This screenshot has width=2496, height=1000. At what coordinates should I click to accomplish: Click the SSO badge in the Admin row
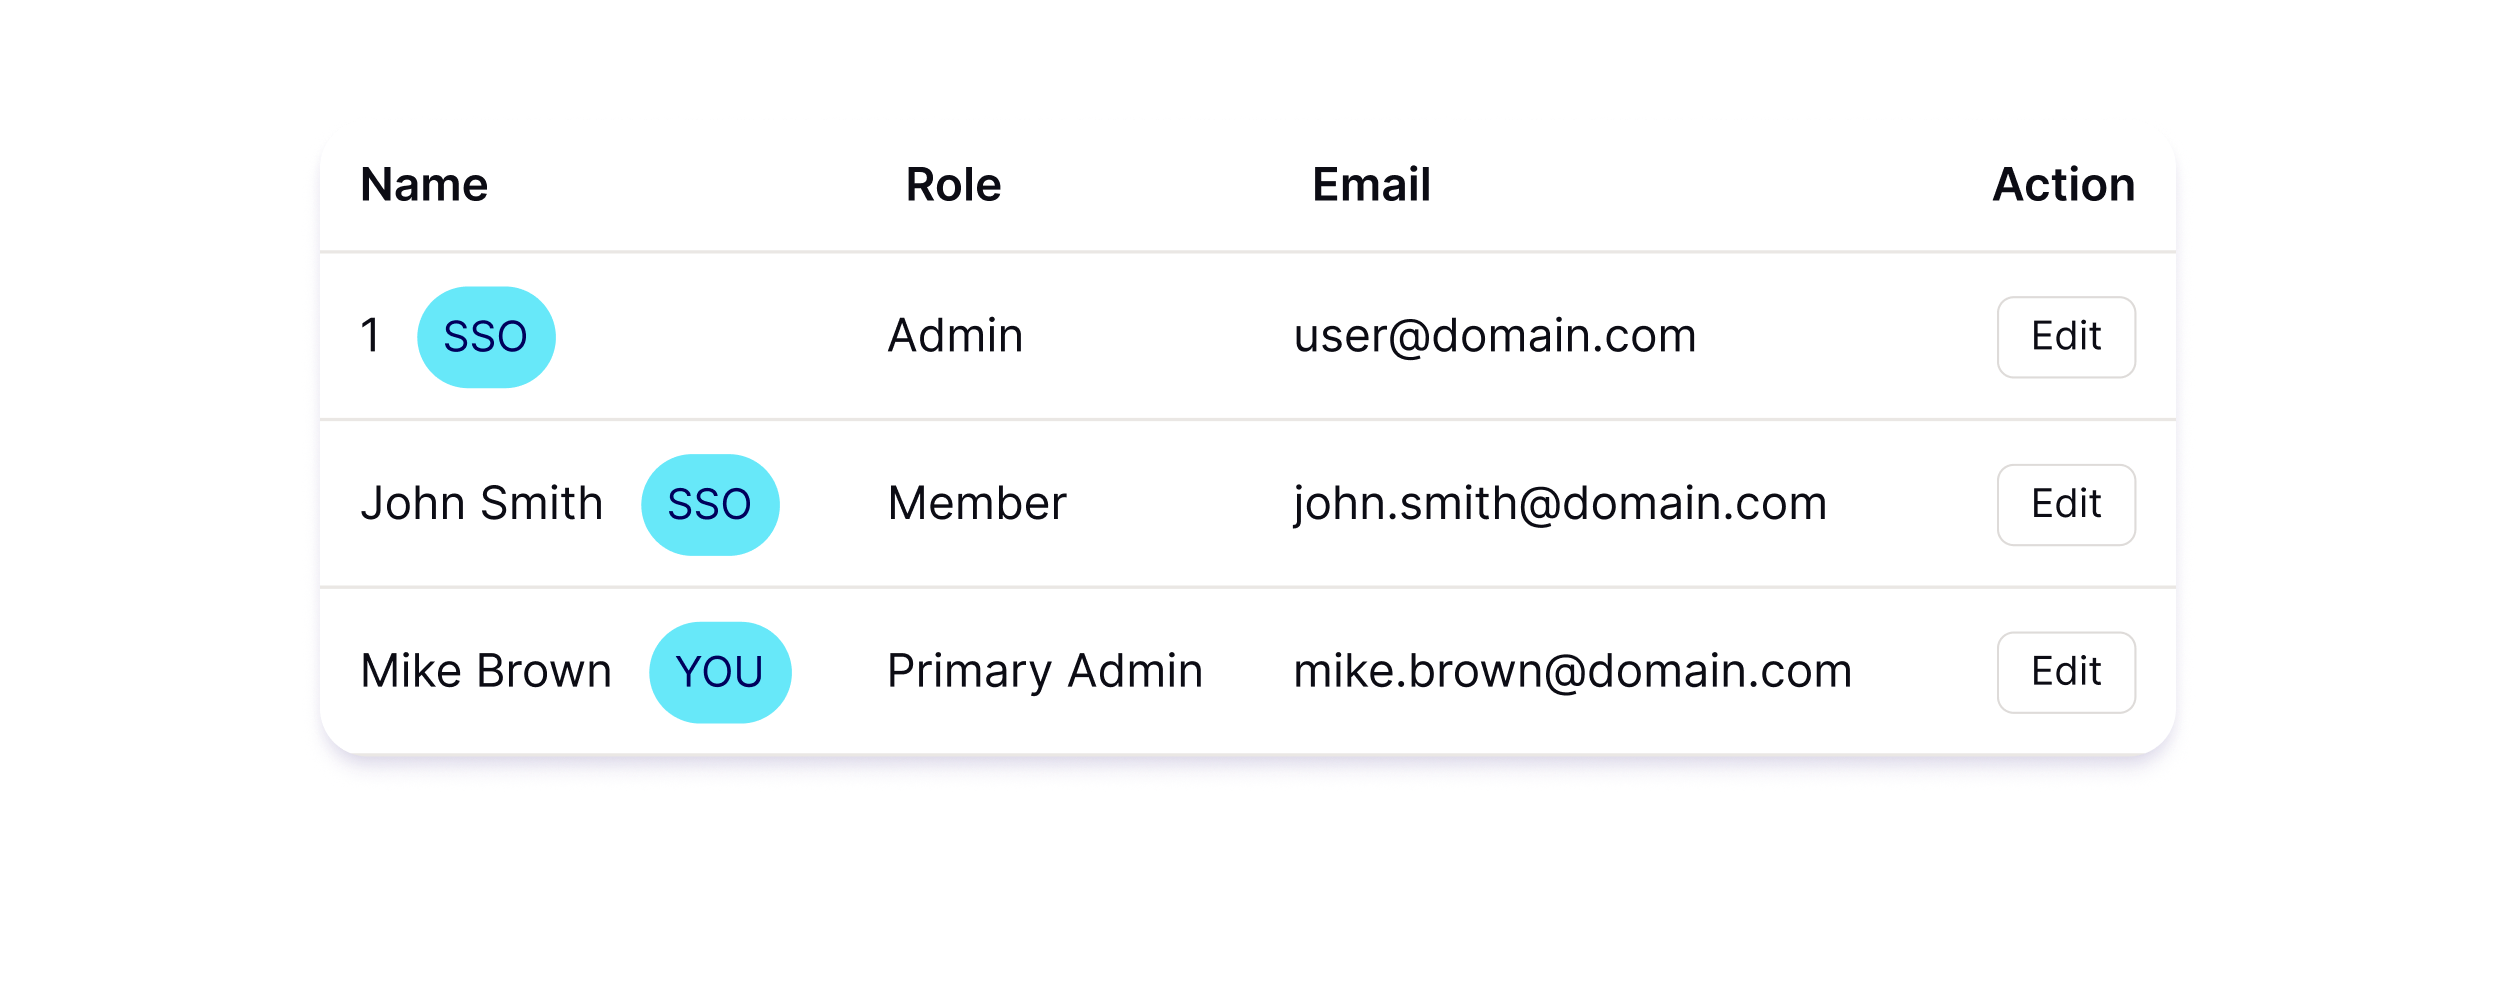coord(486,337)
